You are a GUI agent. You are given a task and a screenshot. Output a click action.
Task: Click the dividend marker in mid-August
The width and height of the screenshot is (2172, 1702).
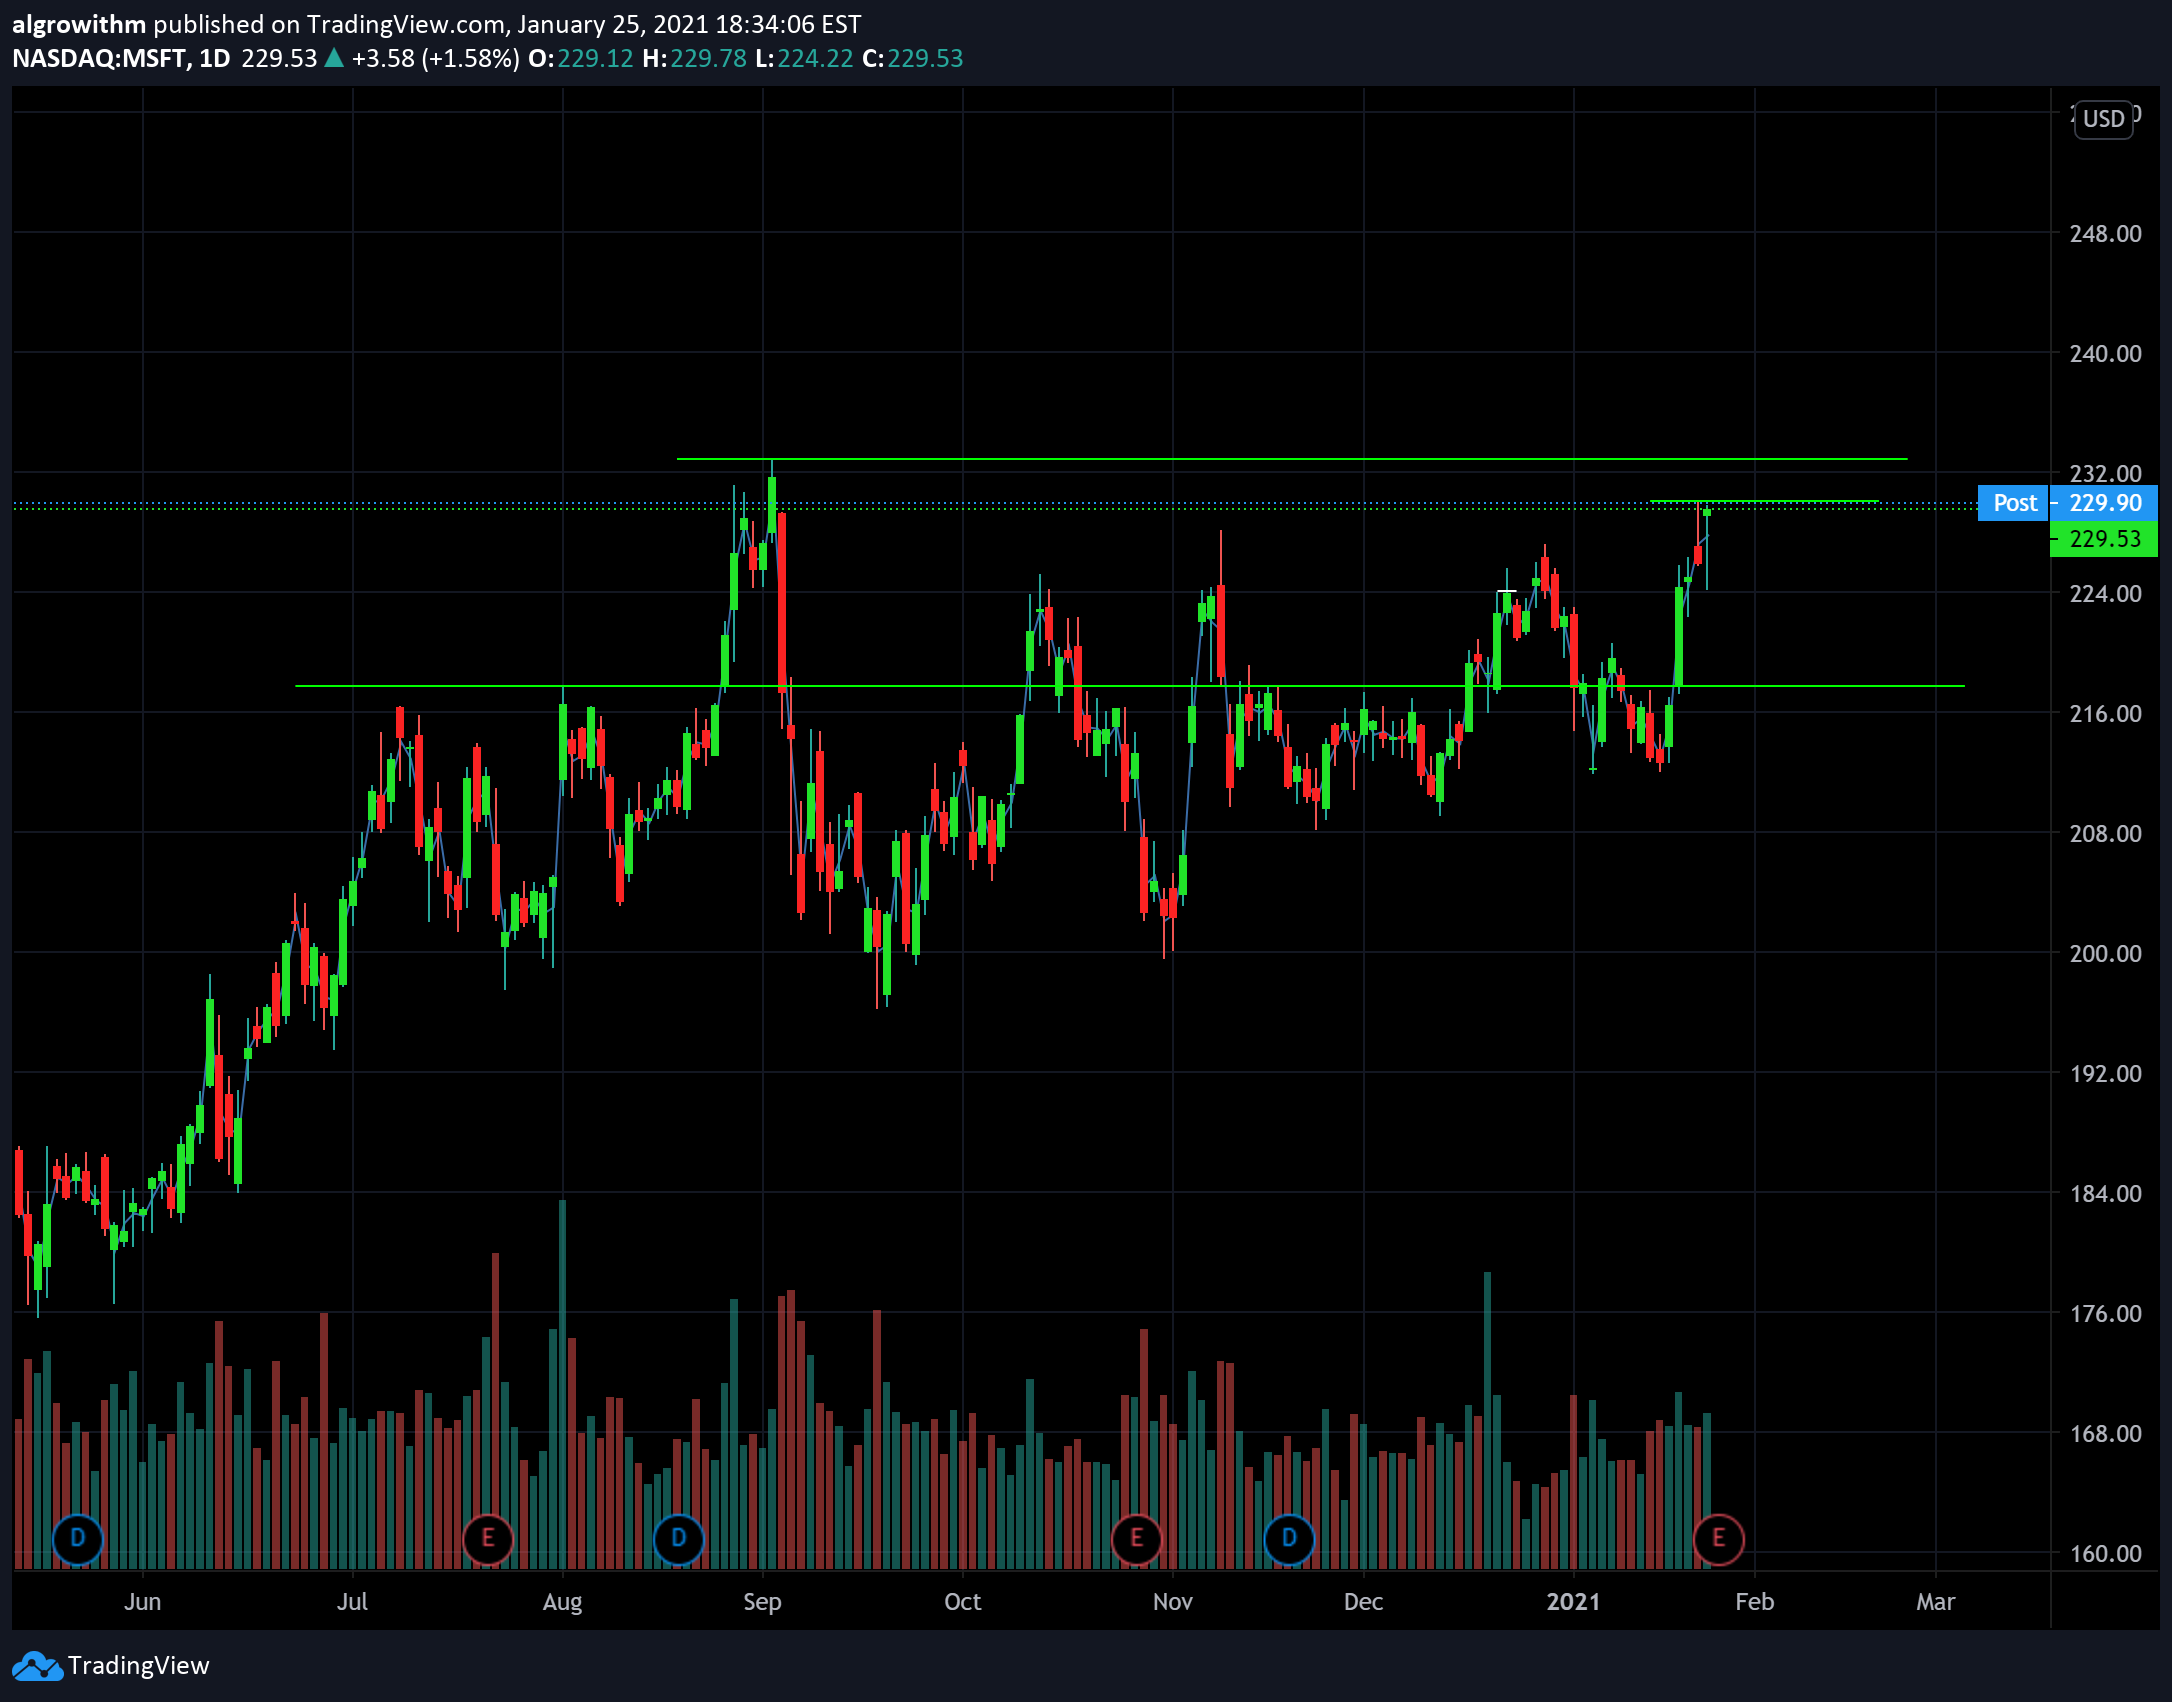click(679, 1538)
